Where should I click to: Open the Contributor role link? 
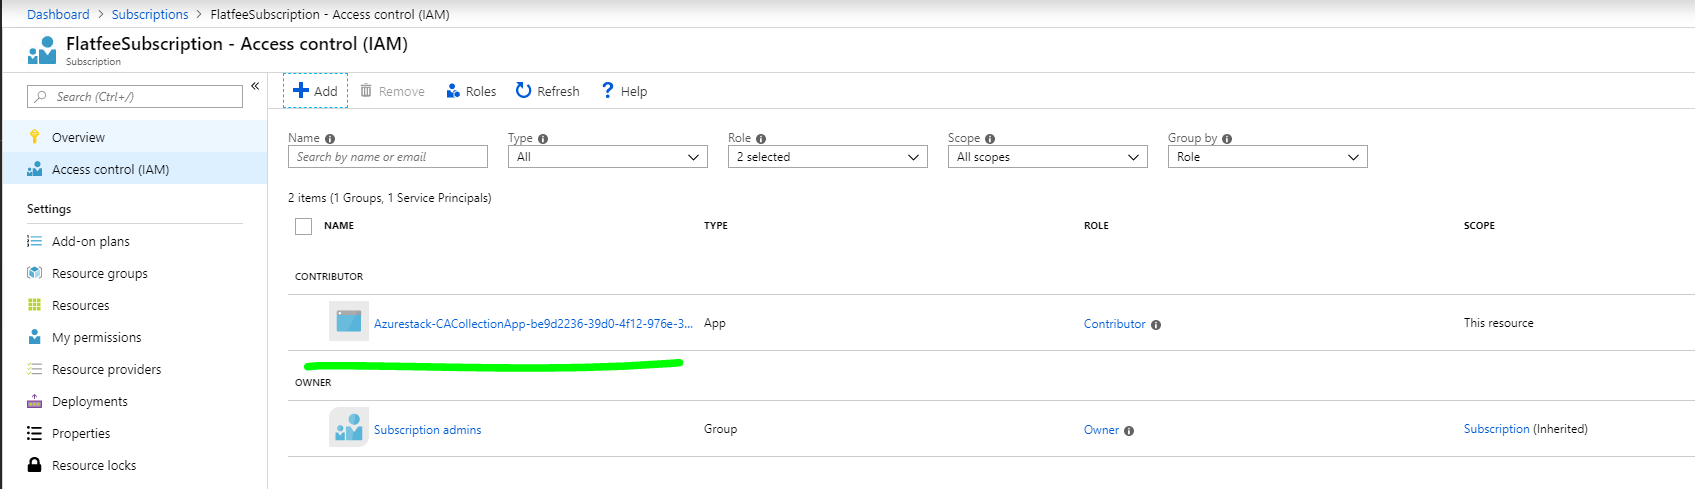[1115, 324]
